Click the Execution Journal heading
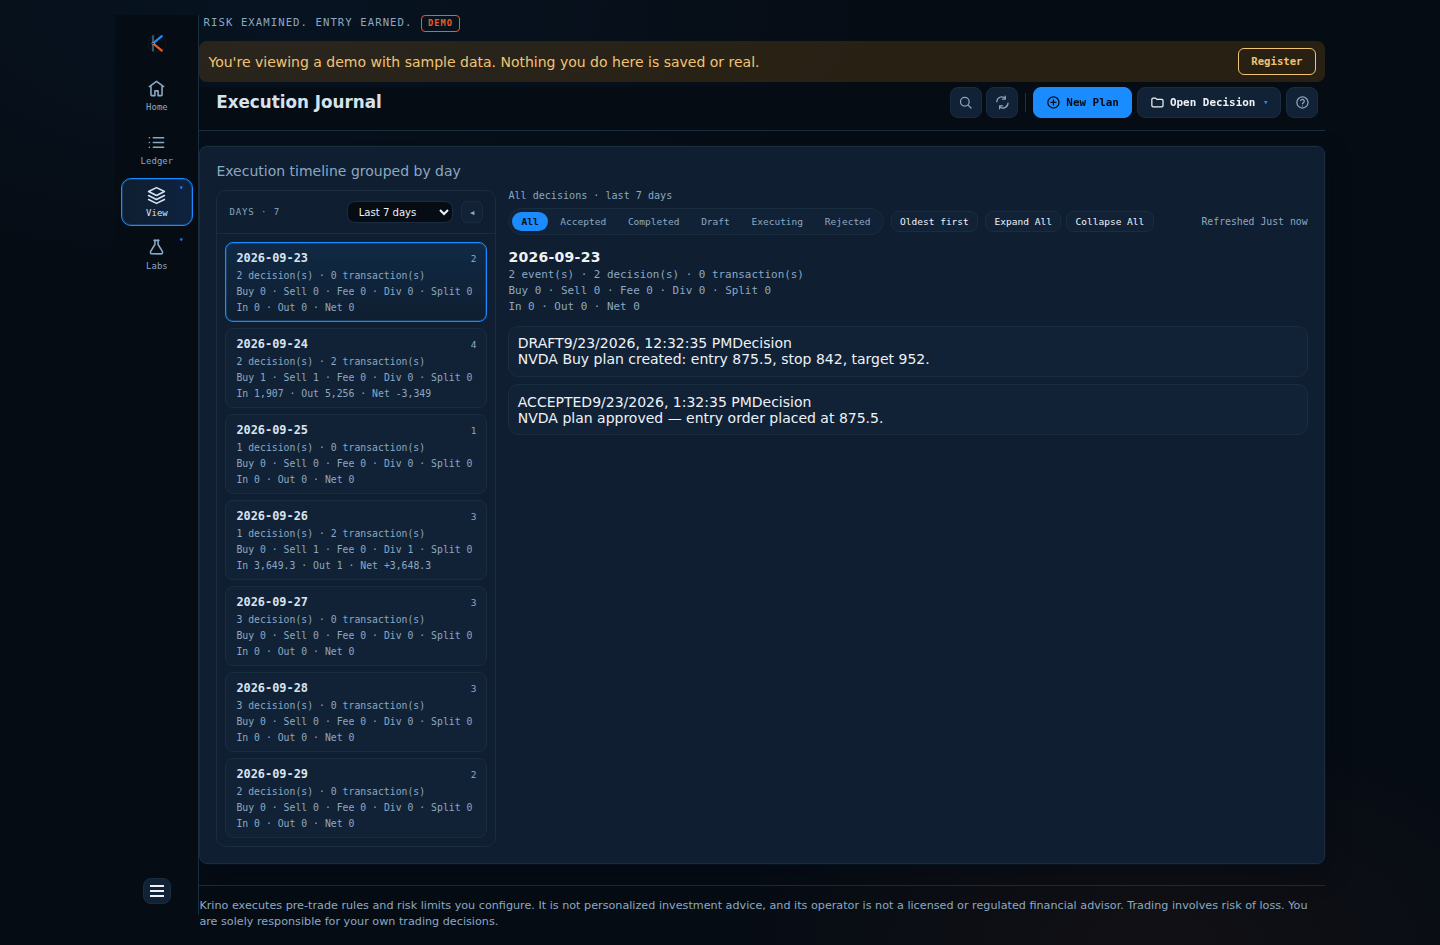Screen dimensions: 1440x945 point(299,102)
